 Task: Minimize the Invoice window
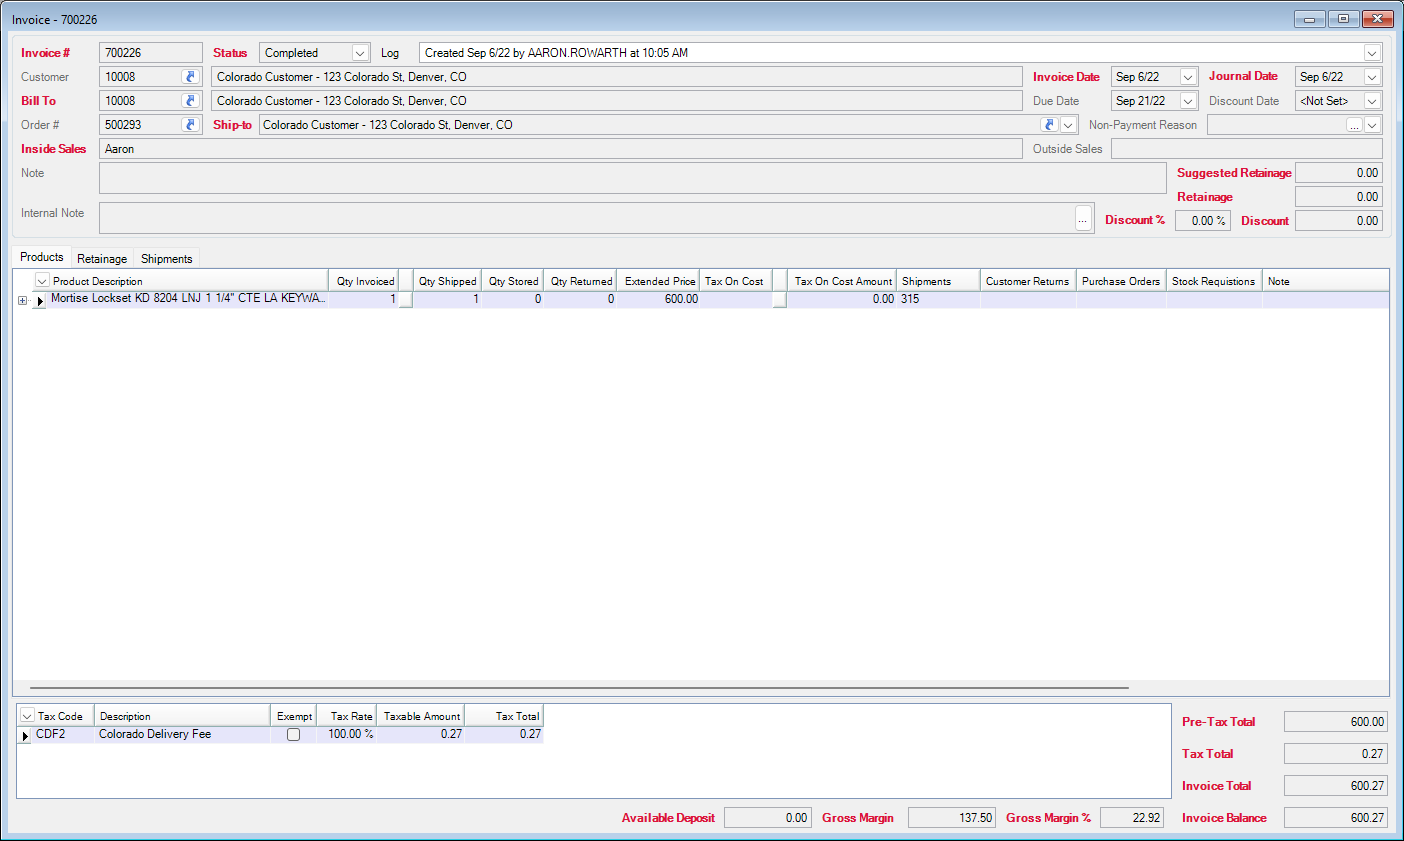point(1310,19)
